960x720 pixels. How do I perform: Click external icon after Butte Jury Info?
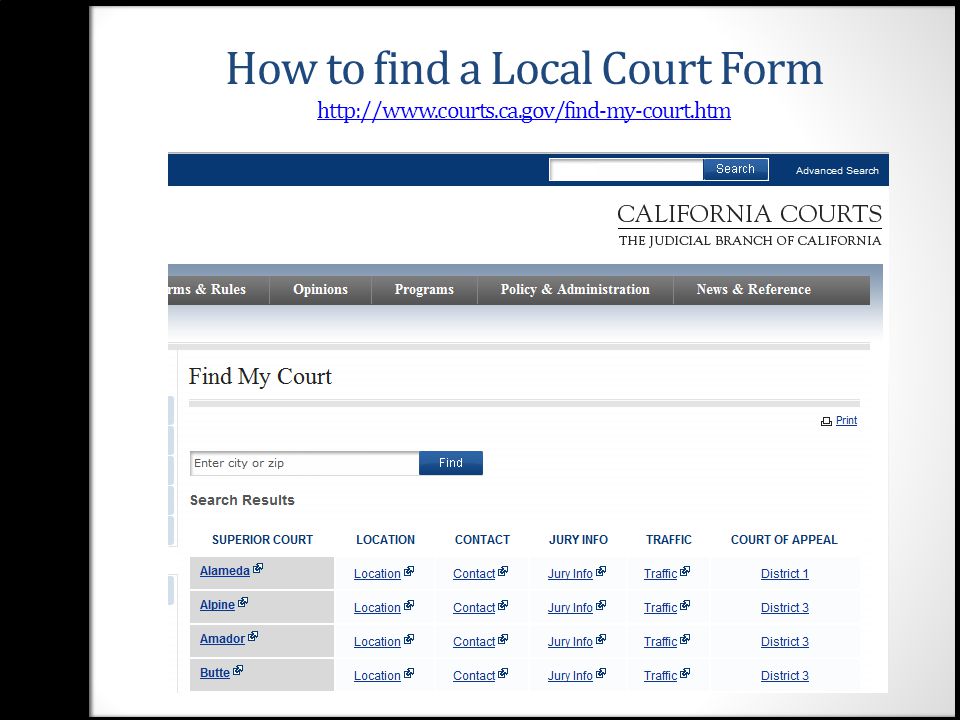(x=601, y=673)
